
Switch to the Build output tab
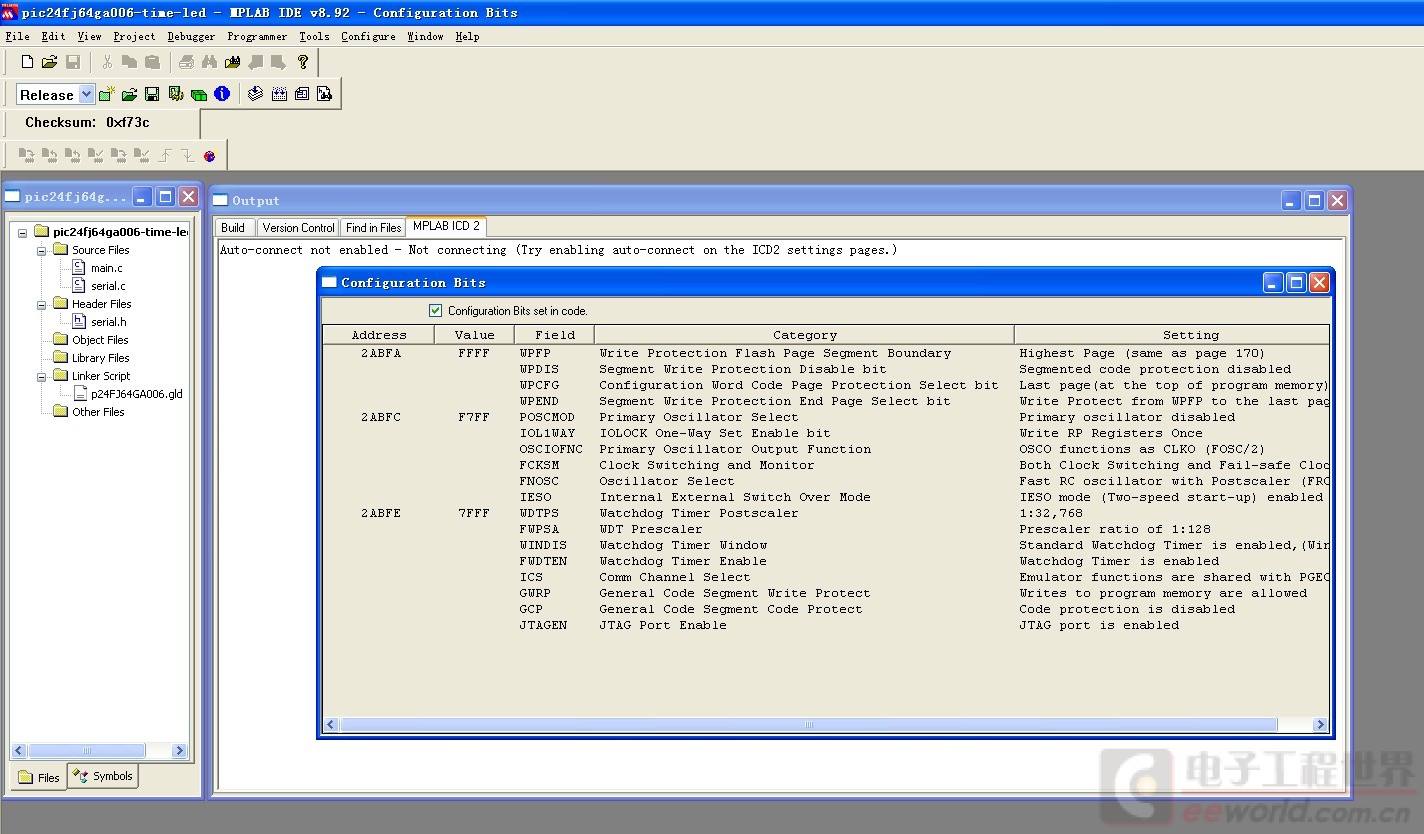point(233,228)
